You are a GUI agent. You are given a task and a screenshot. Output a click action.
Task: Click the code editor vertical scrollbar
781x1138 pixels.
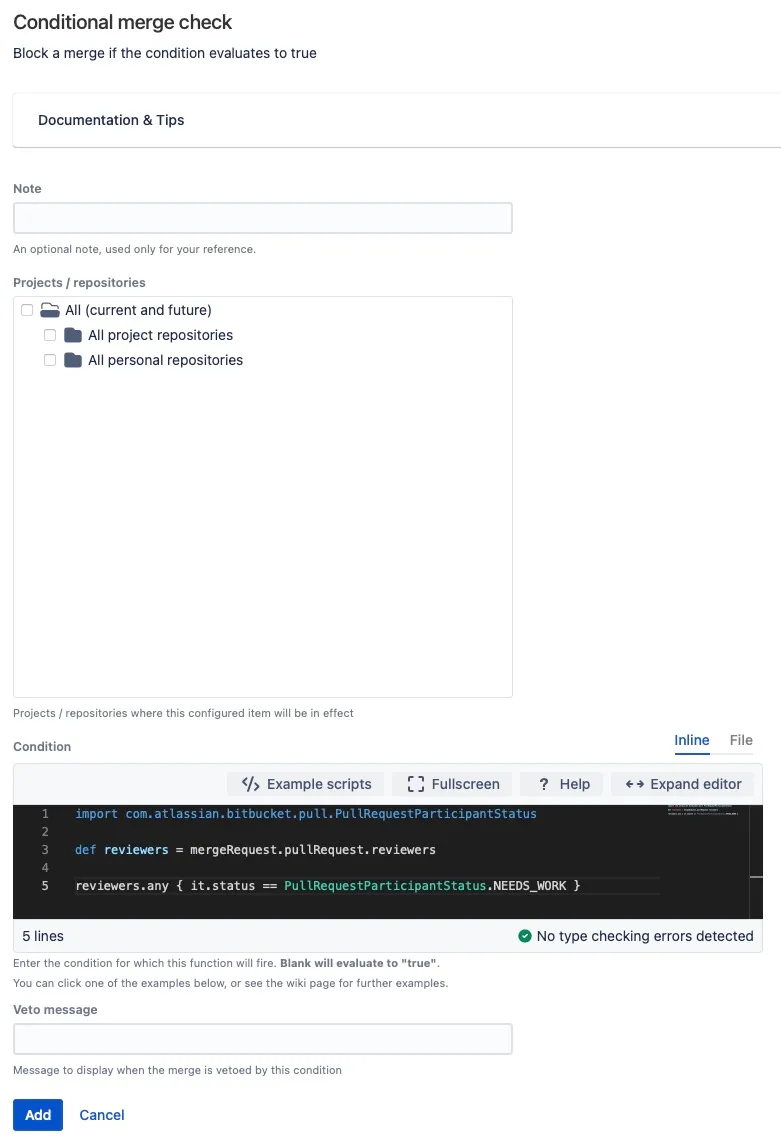[x=756, y=861]
